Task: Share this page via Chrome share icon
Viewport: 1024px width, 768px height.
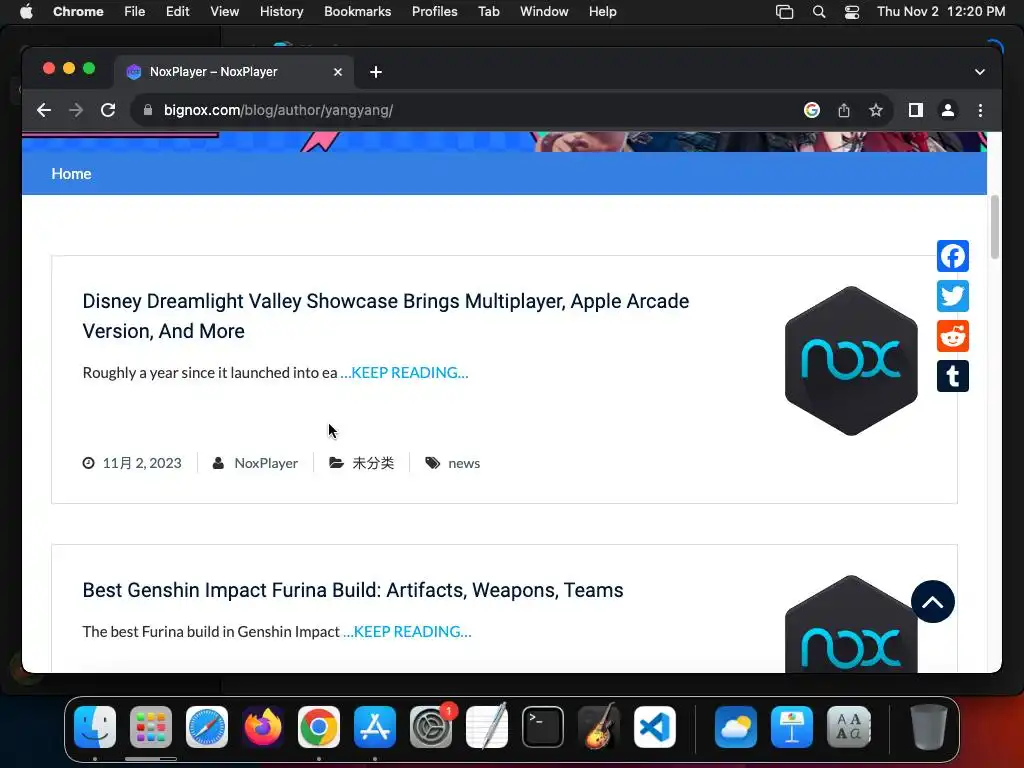Action: (844, 110)
